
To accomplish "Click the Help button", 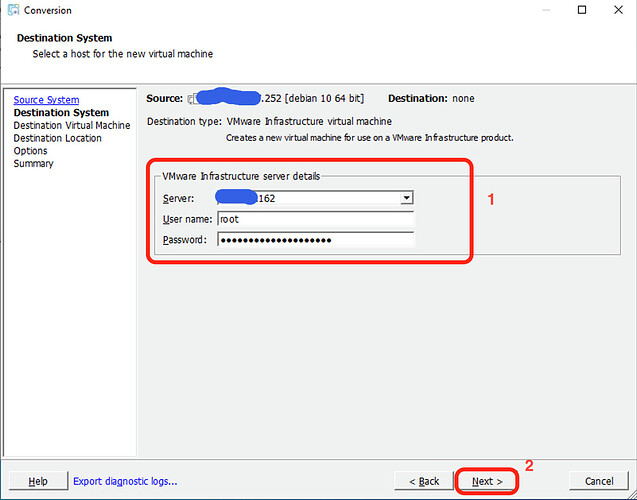I will (x=38, y=481).
